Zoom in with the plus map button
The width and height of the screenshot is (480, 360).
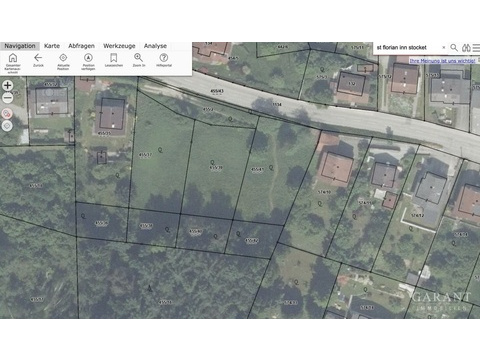point(7,85)
